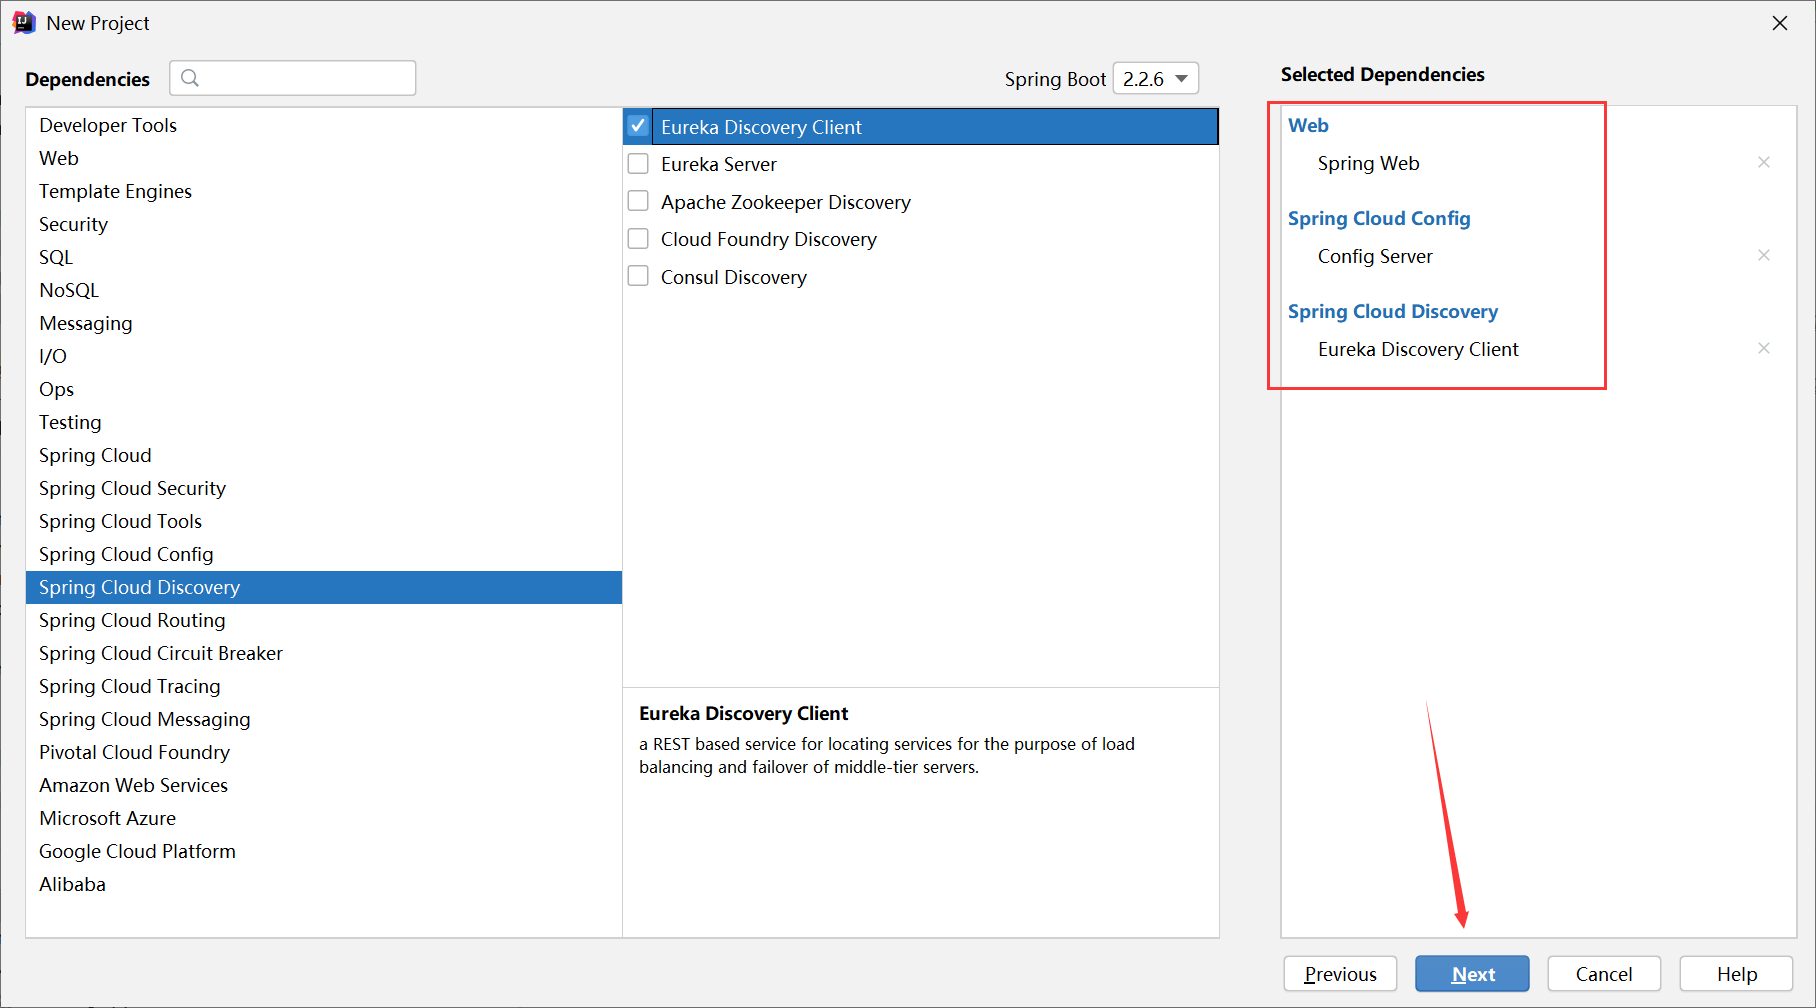This screenshot has height=1008, width=1816.
Task: Choose the NoSQL category
Action: (324, 290)
